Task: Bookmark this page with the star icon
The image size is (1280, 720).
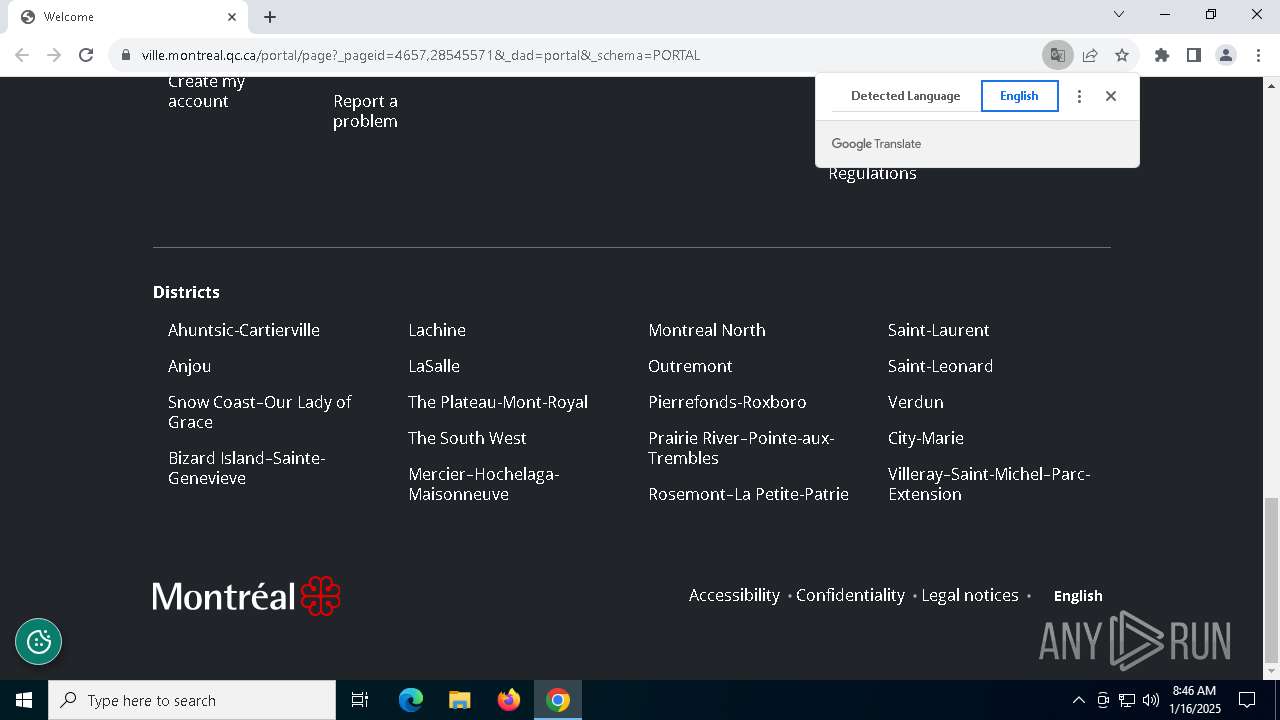Action: (x=1122, y=55)
